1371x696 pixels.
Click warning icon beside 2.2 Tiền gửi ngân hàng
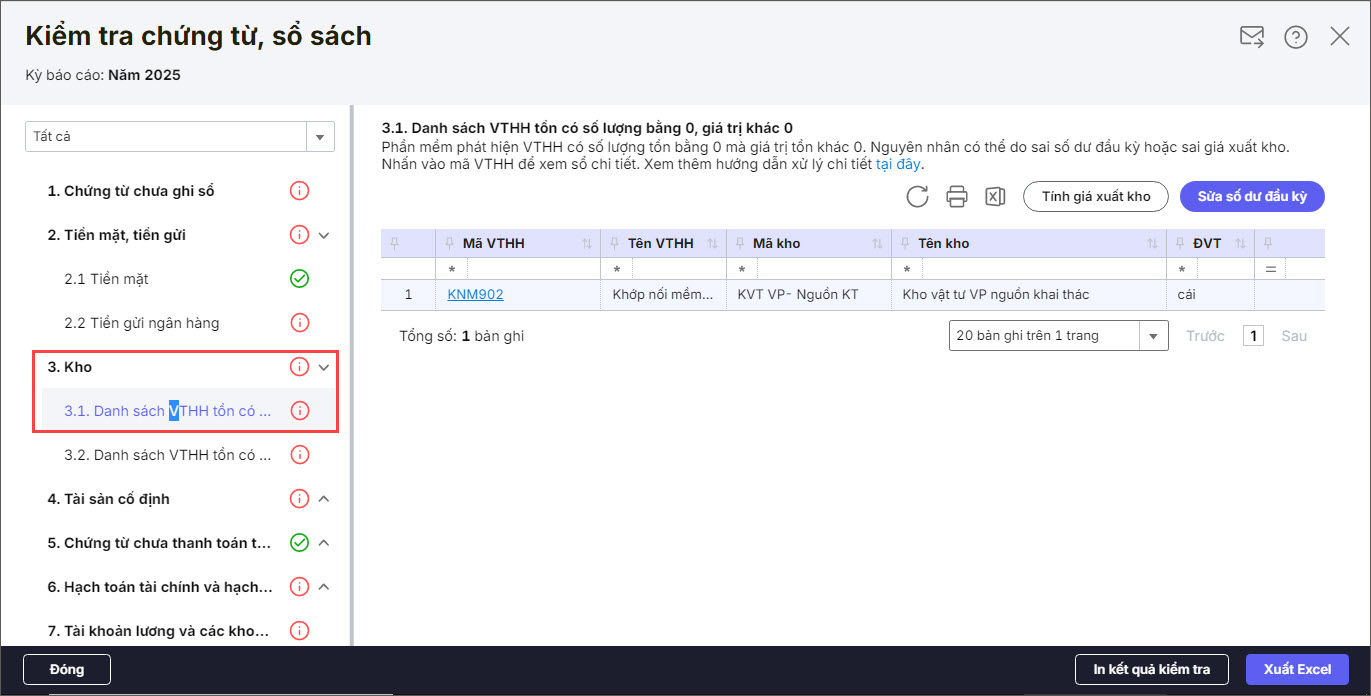(x=299, y=322)
